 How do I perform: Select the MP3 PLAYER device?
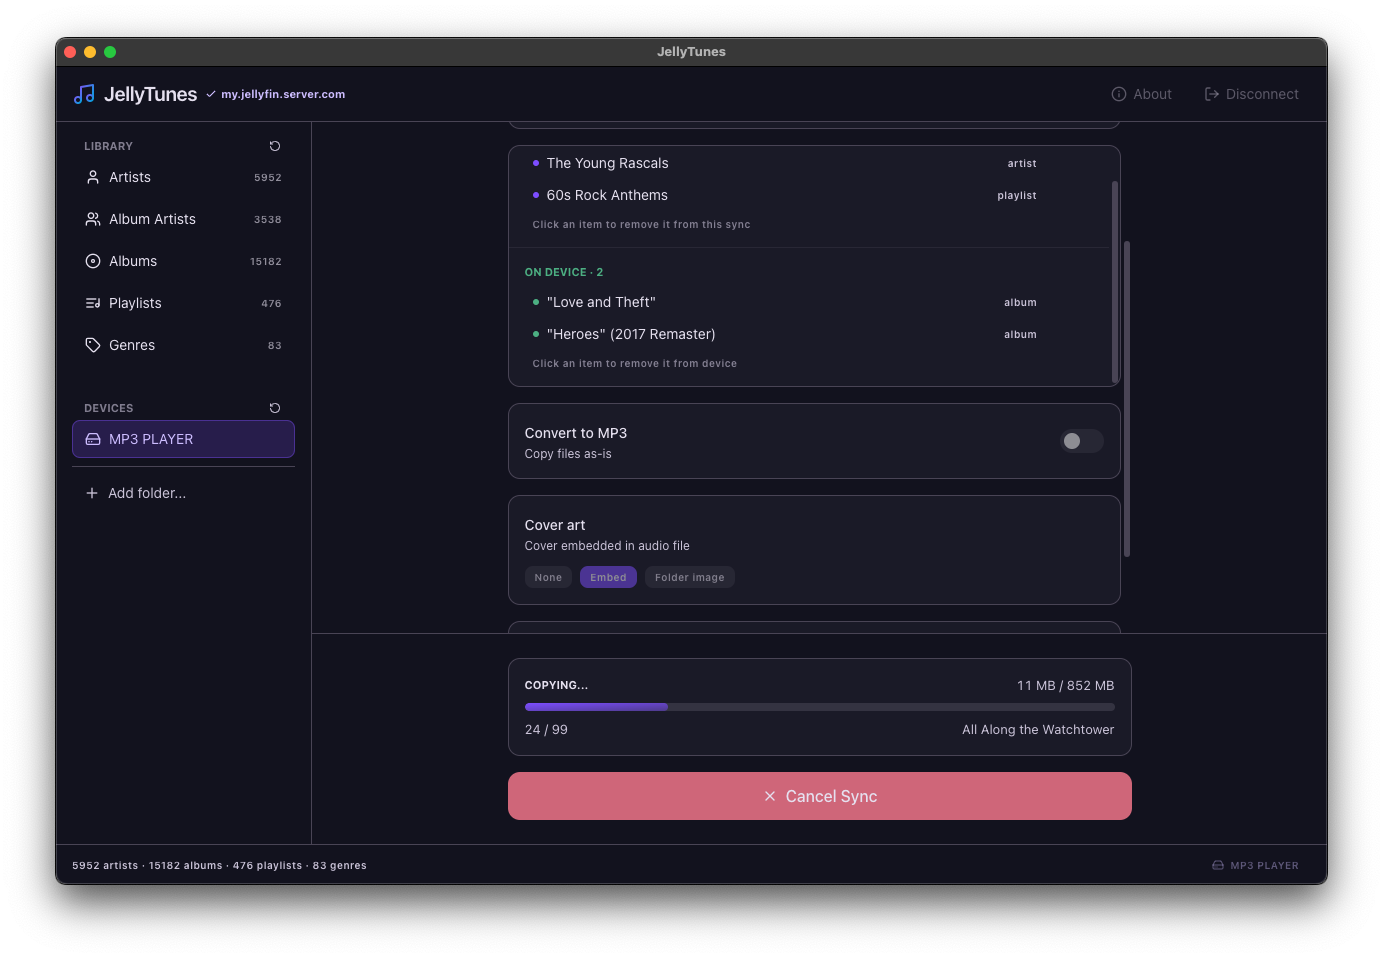(x=183, y=439)
